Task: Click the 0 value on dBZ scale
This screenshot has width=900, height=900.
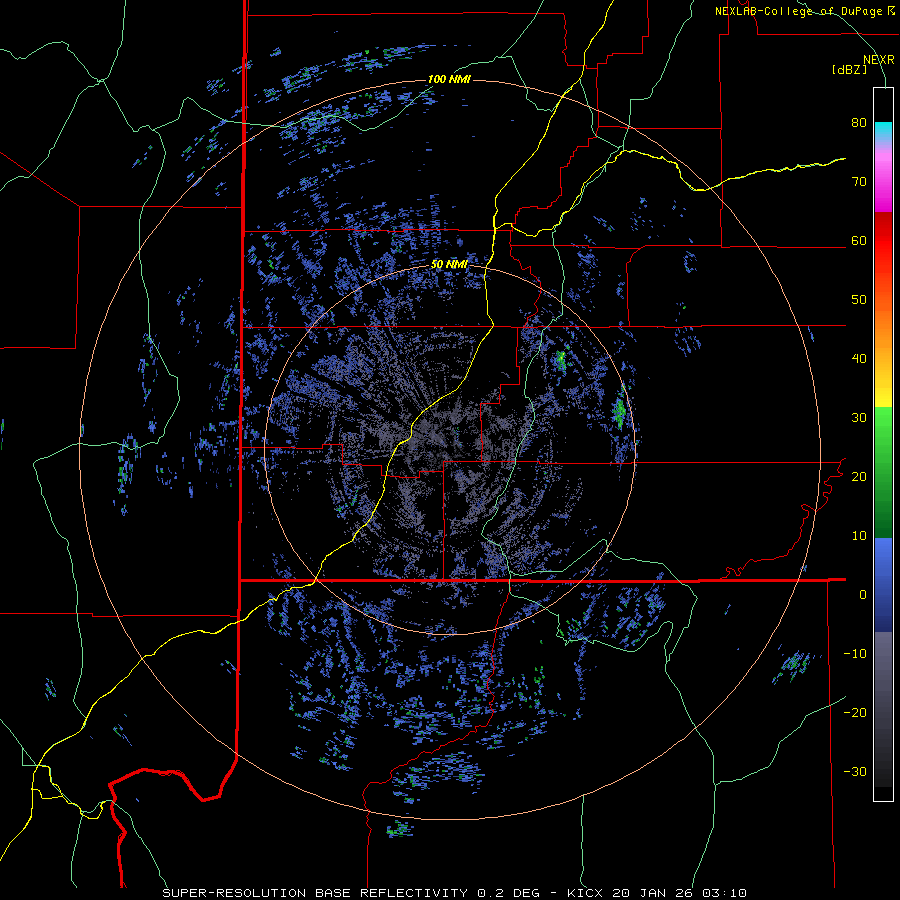Action: tap(863, 595)
